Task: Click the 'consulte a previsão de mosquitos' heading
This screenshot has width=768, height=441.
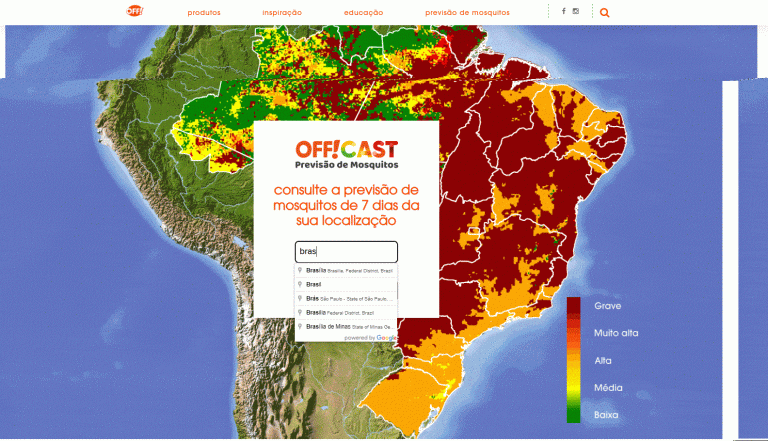Action: pyautogui.click(x=346, y=205)
